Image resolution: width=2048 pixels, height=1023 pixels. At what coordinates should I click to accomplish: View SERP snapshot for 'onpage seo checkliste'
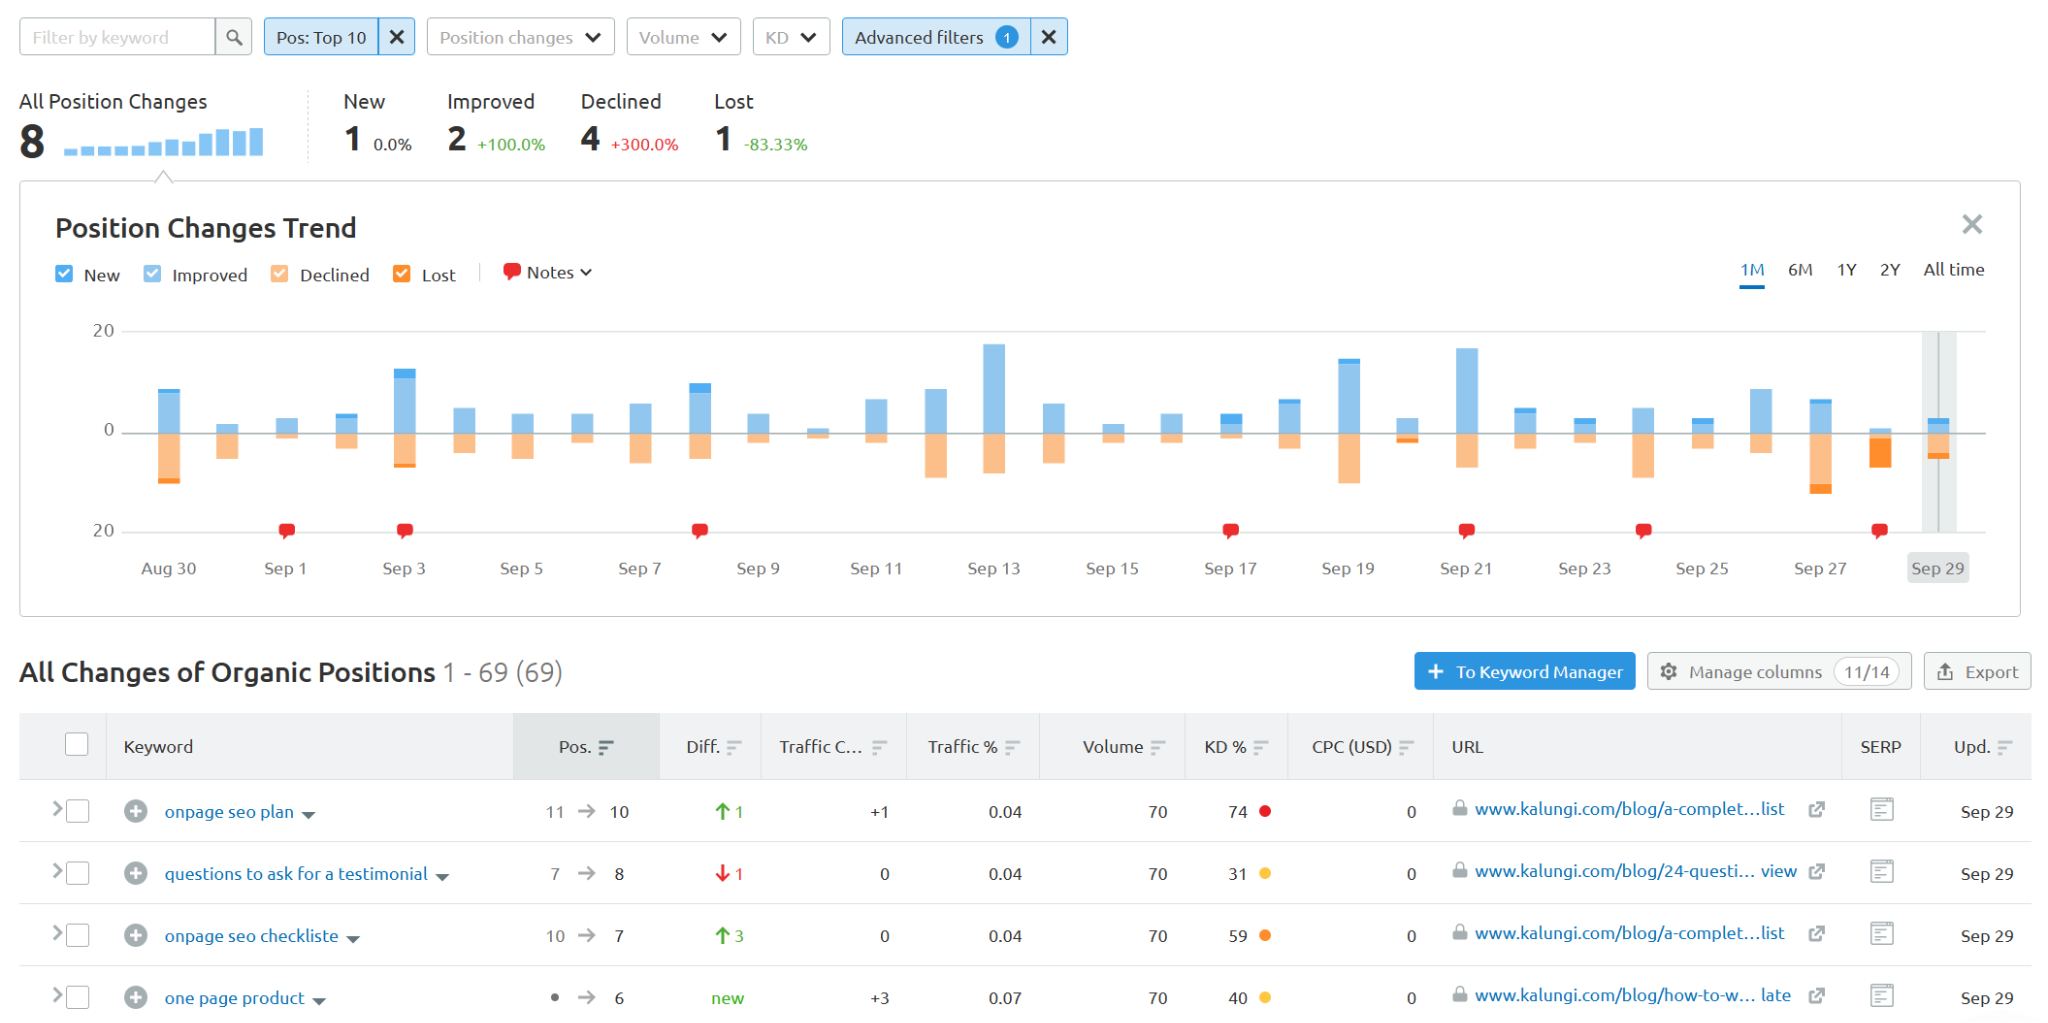pyautogui.click(x=1881, y=934)
